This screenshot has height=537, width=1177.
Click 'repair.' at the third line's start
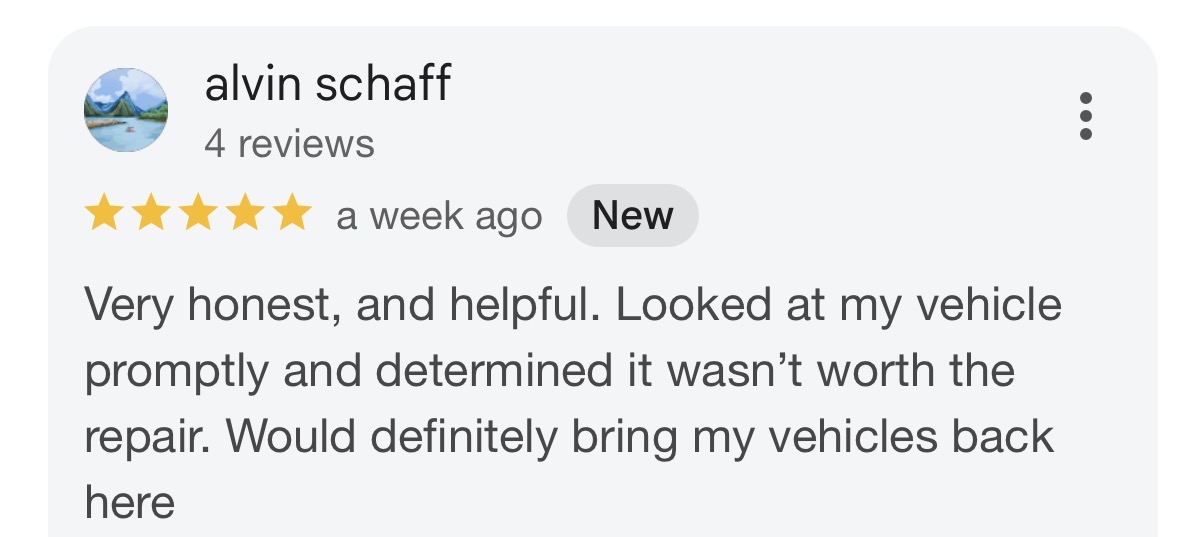point(140,438)
